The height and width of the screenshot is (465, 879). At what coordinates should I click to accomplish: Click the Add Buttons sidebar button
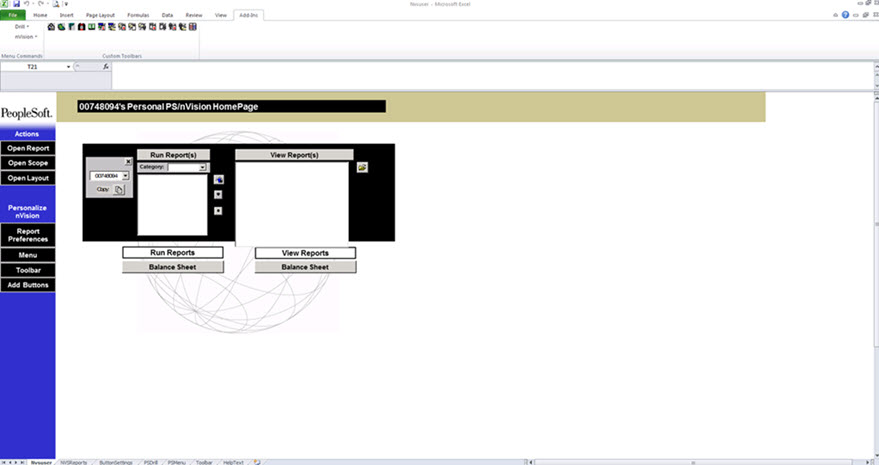28,285
